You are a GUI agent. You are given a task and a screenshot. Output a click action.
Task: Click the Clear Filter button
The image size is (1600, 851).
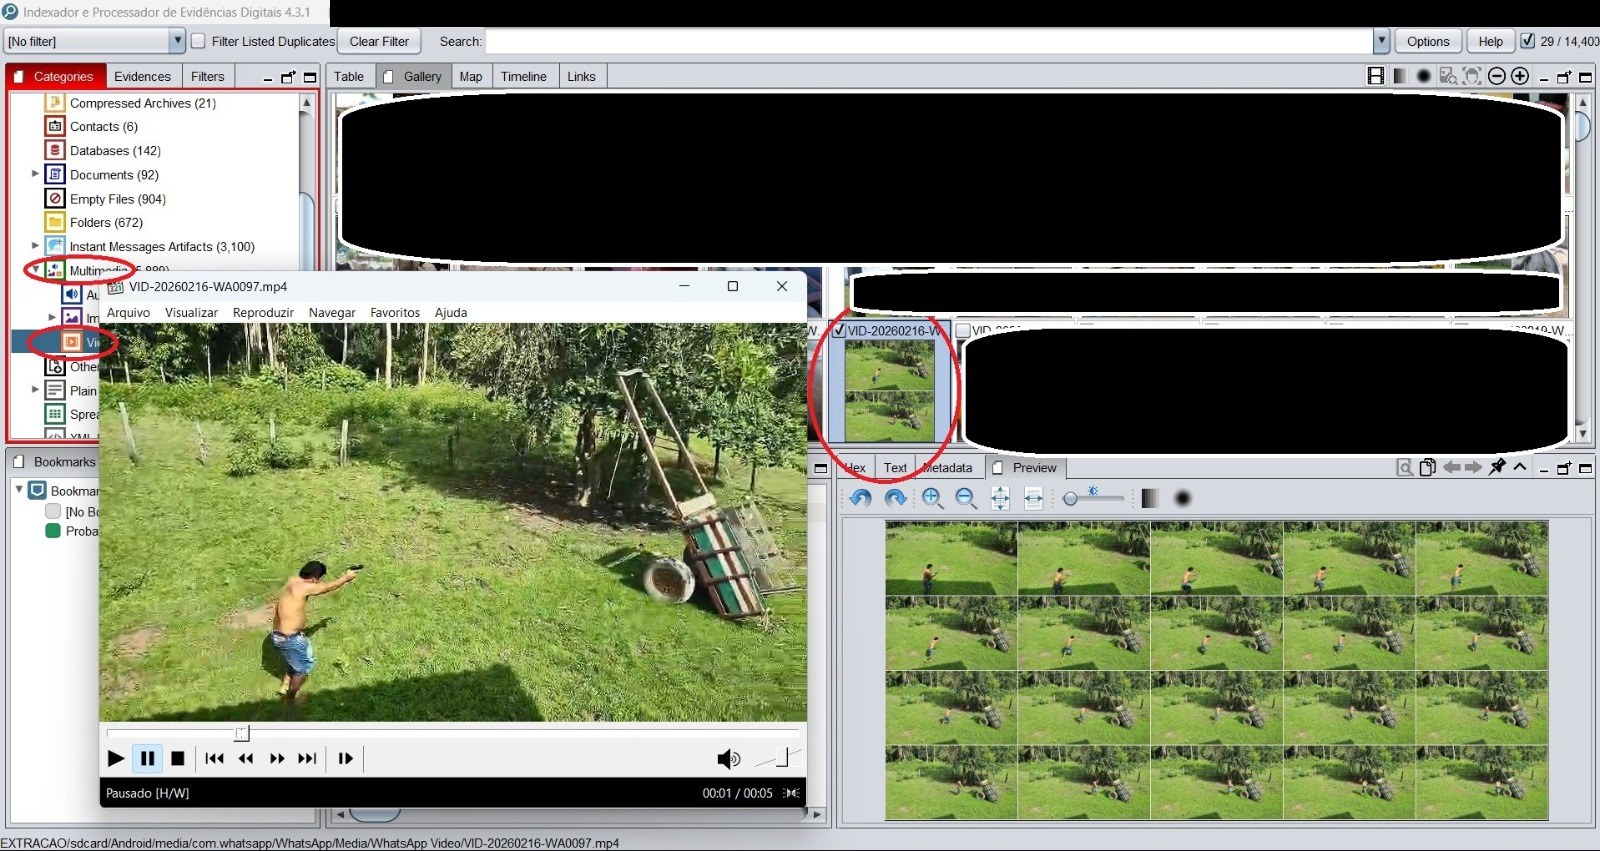point(379,41)
